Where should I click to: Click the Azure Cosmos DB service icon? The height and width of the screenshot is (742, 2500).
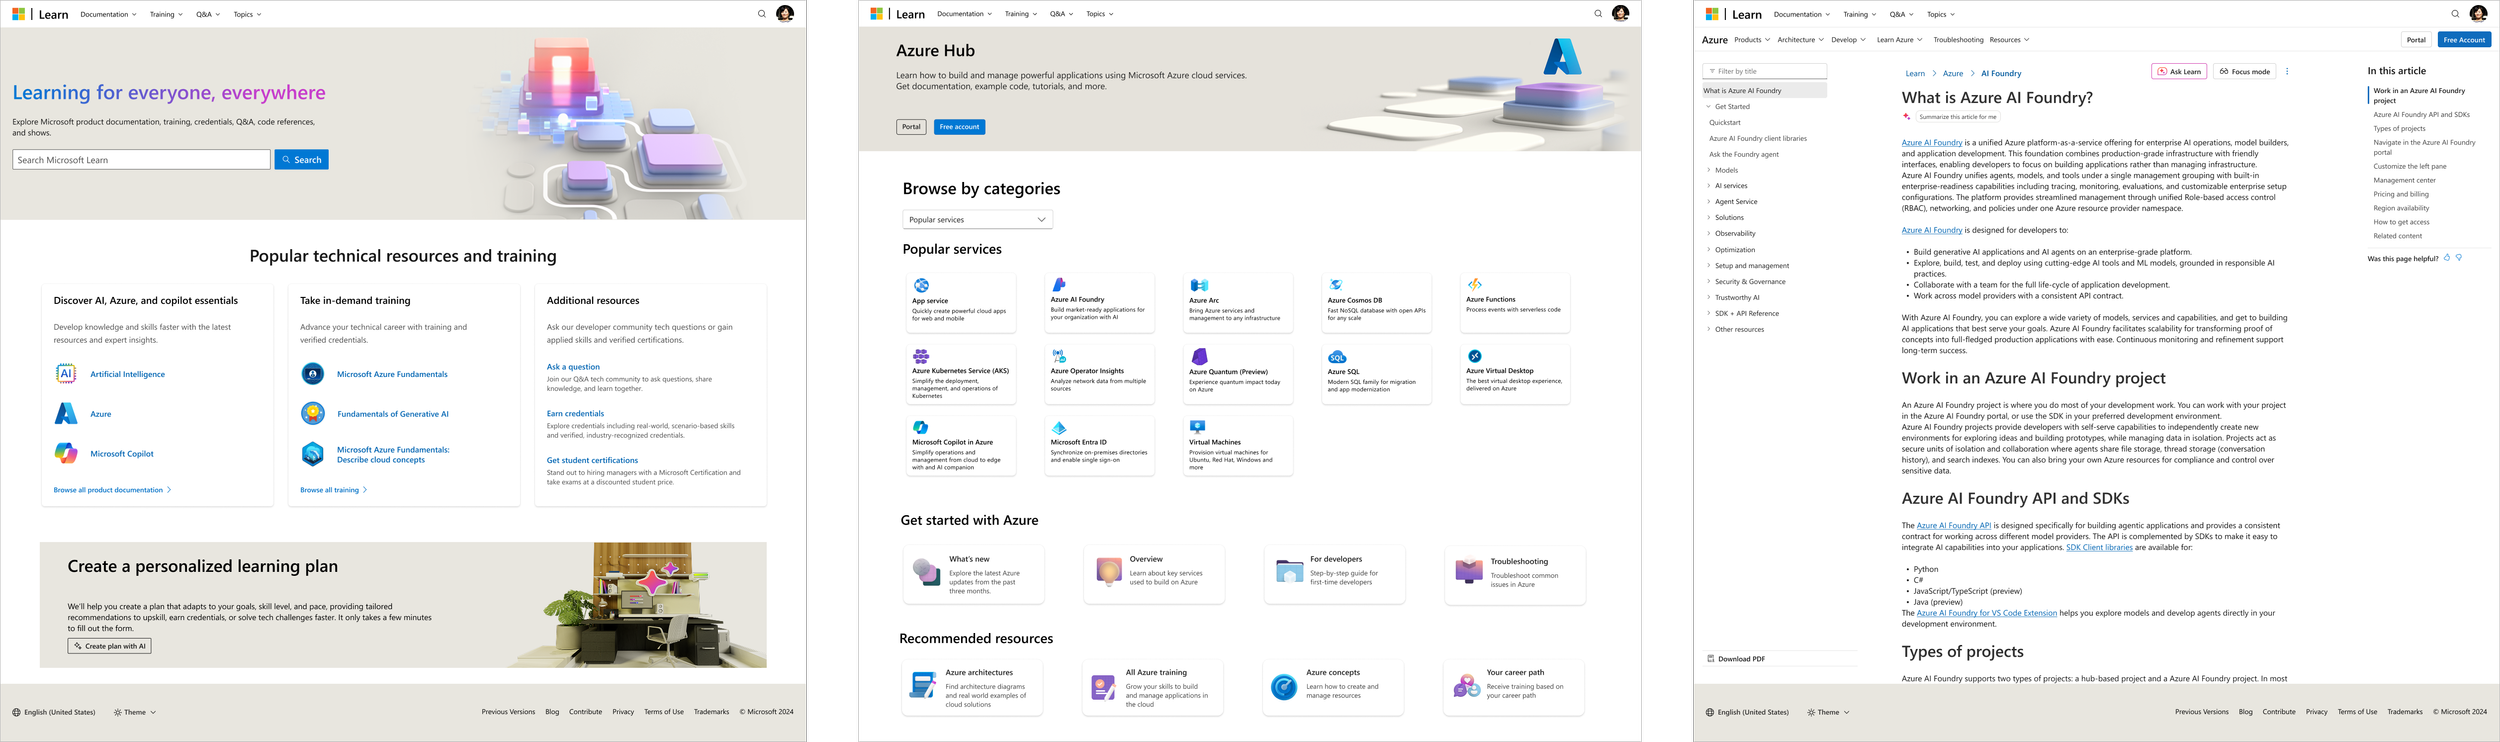tap(1336, 285)
